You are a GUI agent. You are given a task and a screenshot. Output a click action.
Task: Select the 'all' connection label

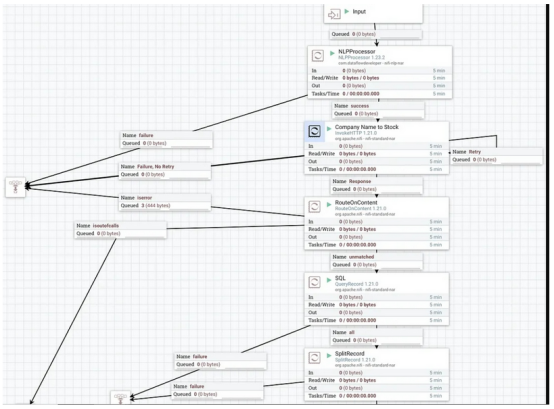pyautogui.click(x=377, y=337)
